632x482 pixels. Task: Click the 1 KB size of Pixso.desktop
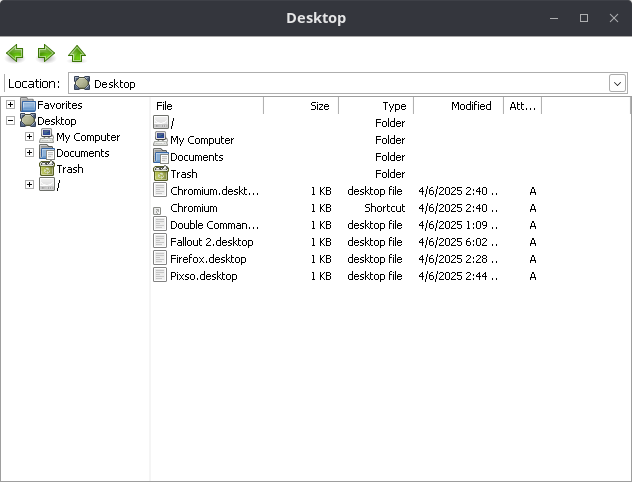(x=321, y=276)
